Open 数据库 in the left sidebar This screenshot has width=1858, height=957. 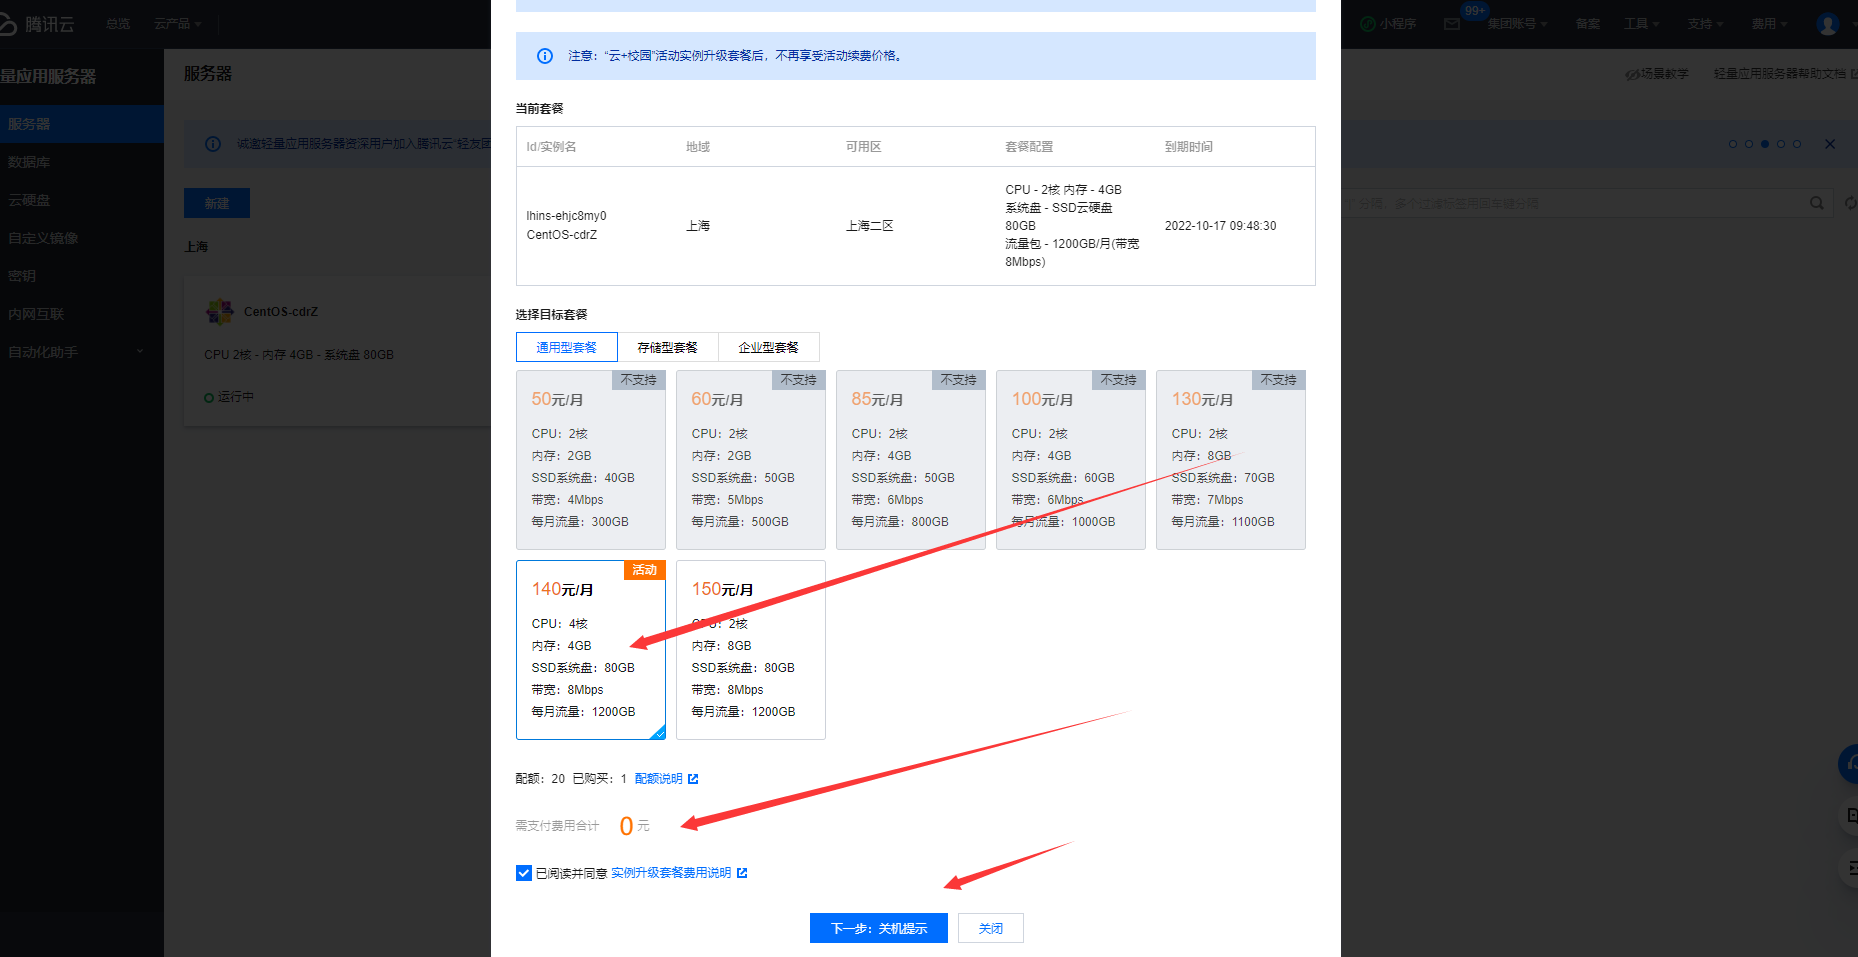pyautogui.click(x=82, y=162)
